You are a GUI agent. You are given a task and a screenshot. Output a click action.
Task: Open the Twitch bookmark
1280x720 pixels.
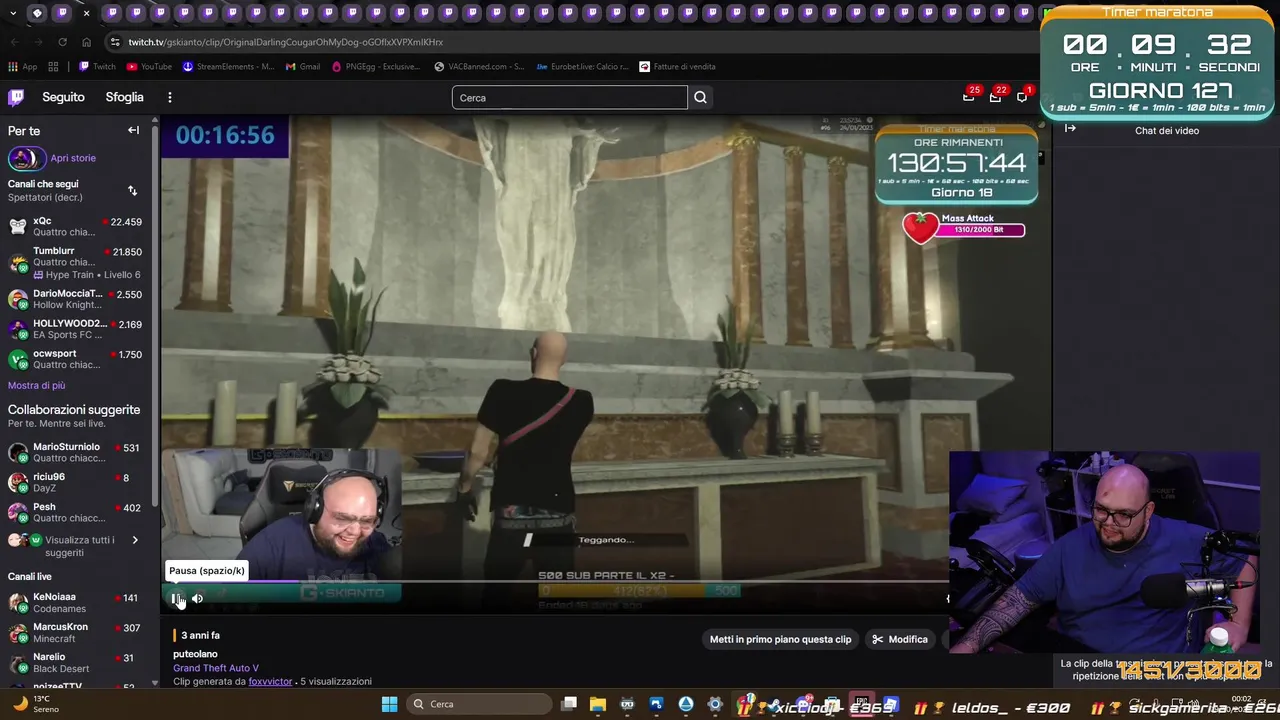(x=97, y=67)
